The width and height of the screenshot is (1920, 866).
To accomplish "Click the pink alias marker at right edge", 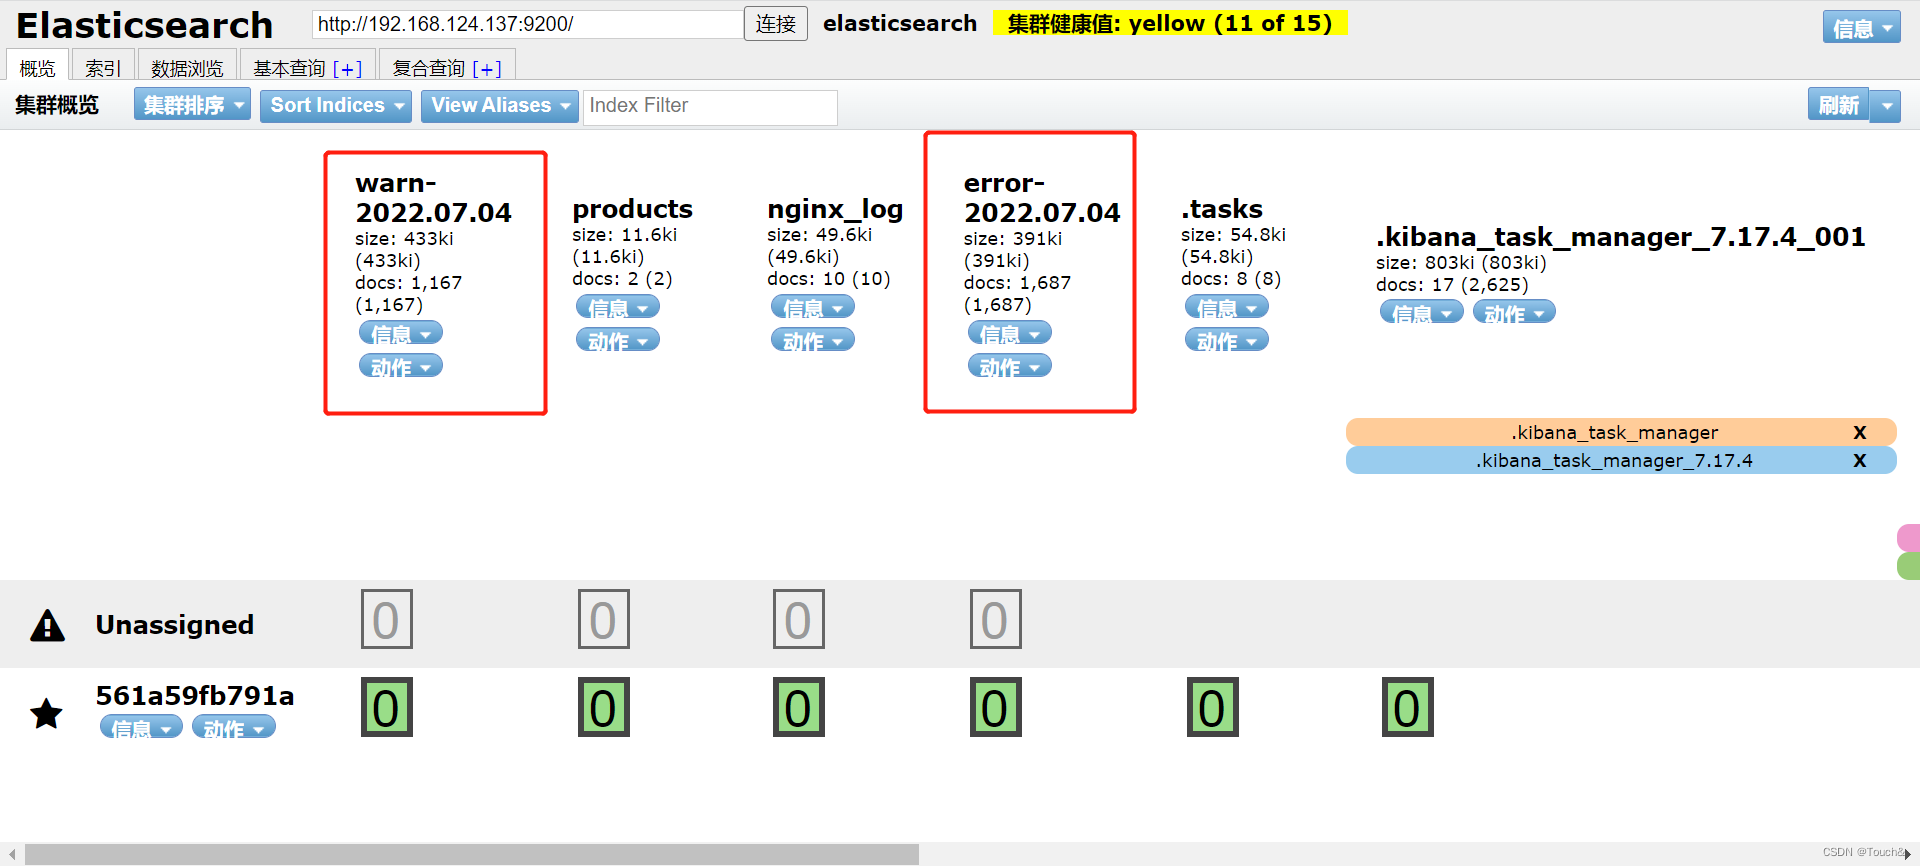I will tap(1909, 537).
